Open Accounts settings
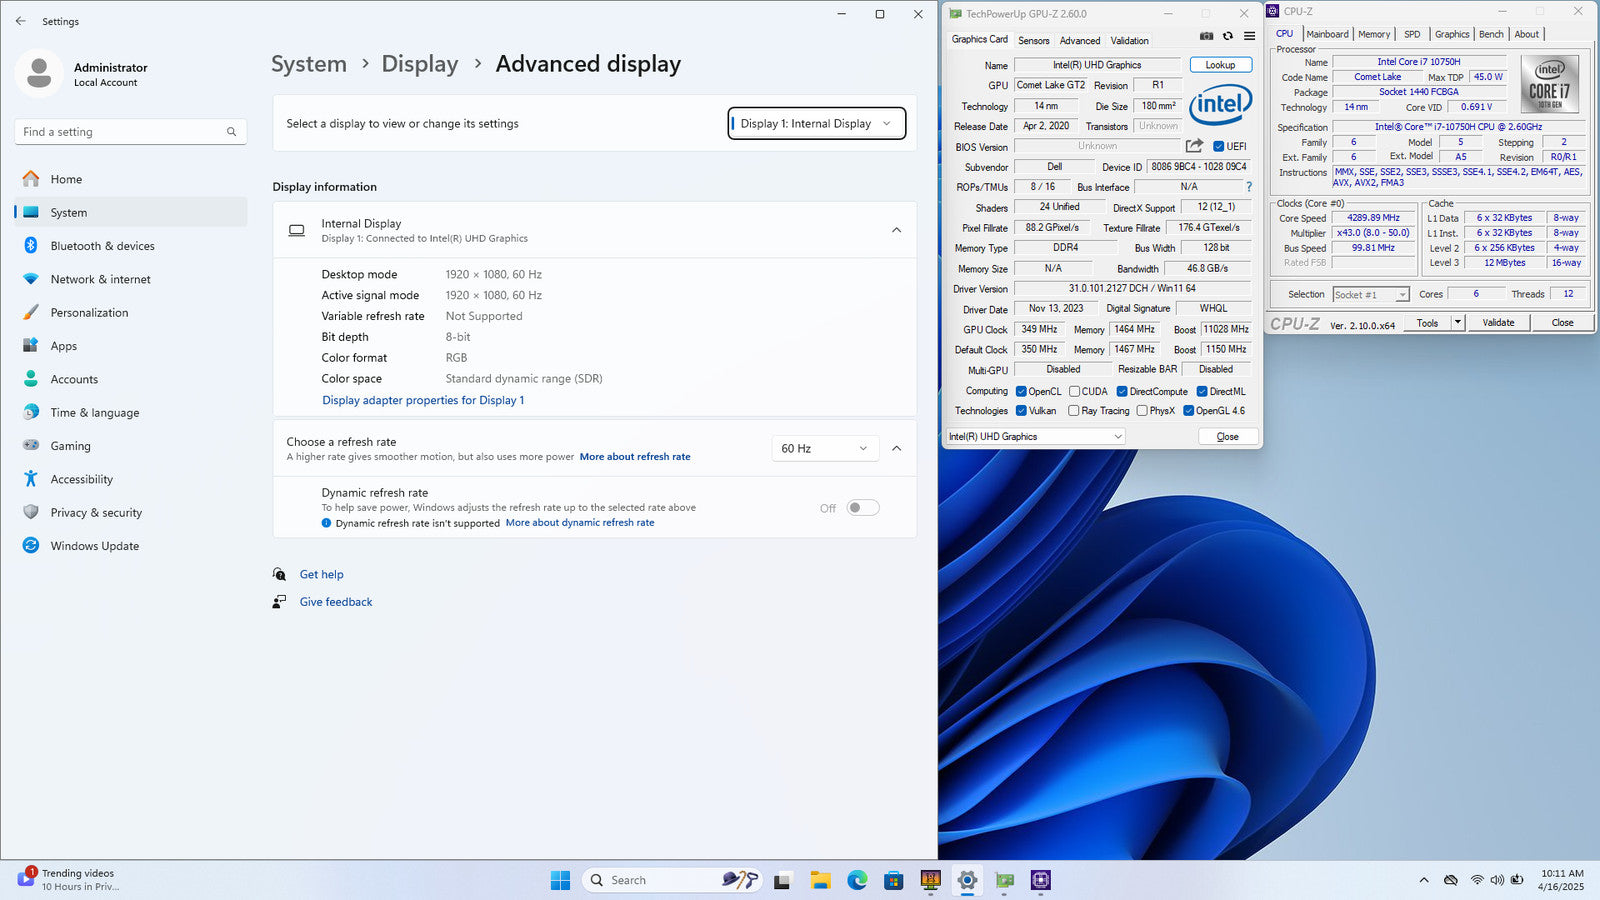The height and width of the screenshot is (900, 1600). pos(131,379)
